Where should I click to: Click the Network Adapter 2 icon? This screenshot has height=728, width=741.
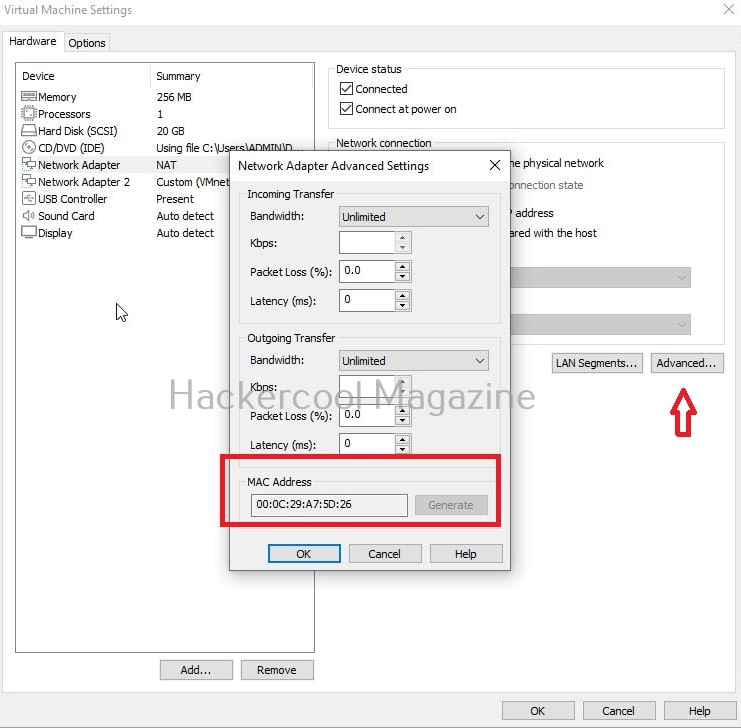(x=28, y=182)
